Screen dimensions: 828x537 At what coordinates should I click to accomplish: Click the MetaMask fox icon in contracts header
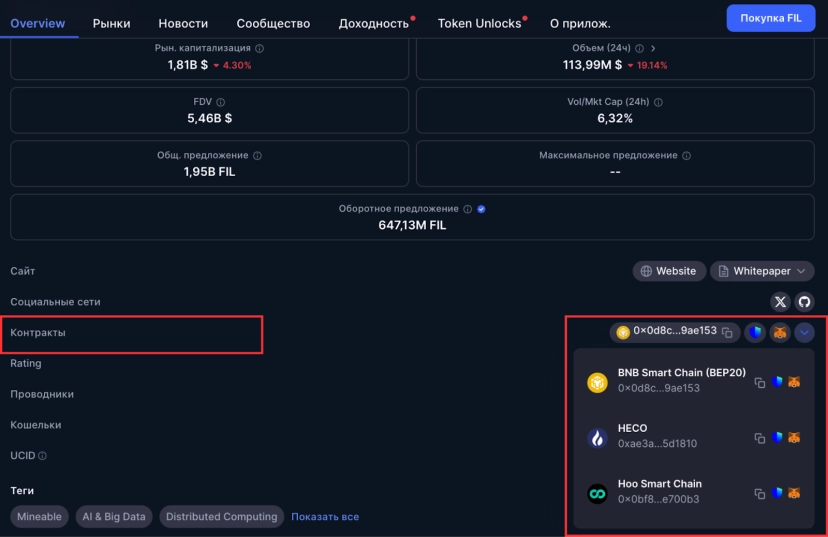[780, 332]
